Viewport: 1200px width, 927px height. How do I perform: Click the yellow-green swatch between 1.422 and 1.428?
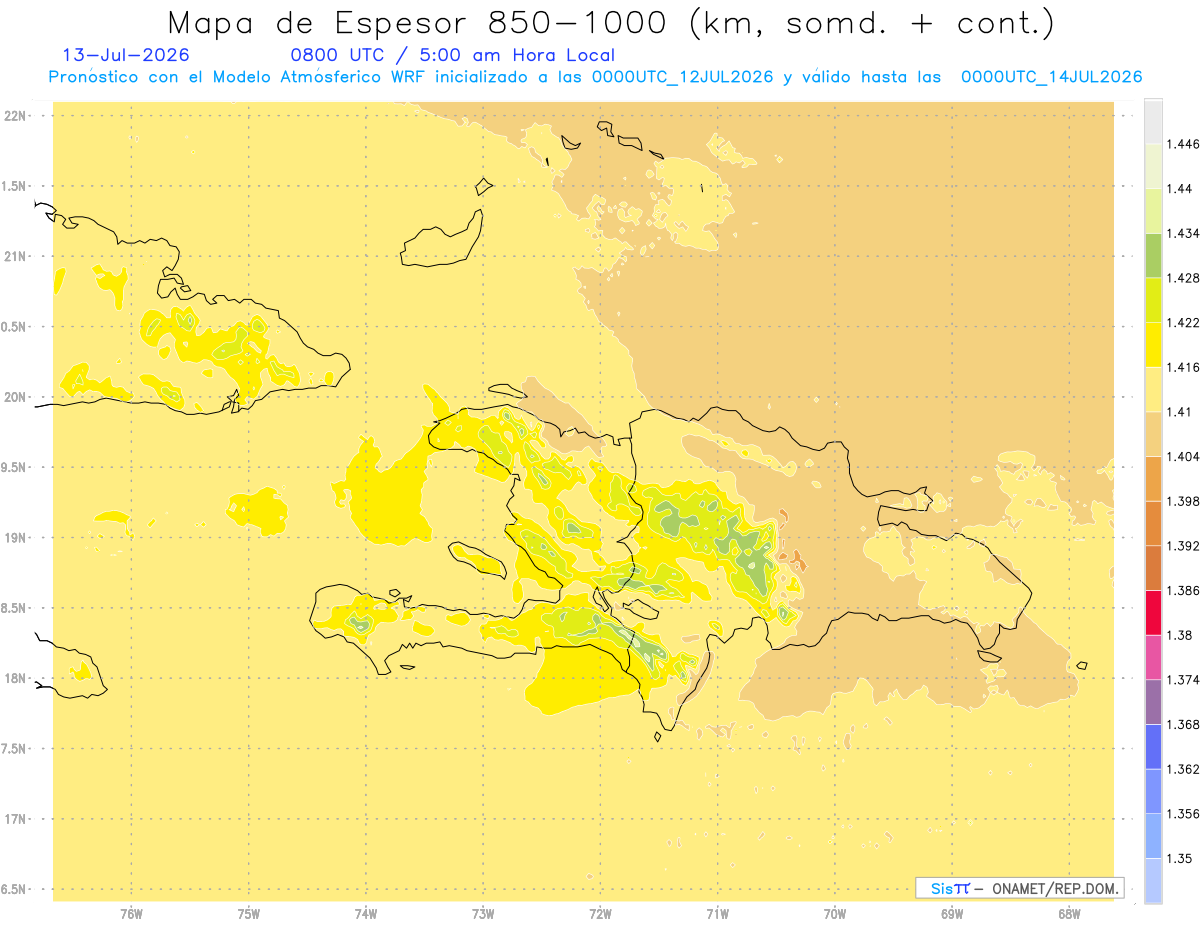(1153, 300)
